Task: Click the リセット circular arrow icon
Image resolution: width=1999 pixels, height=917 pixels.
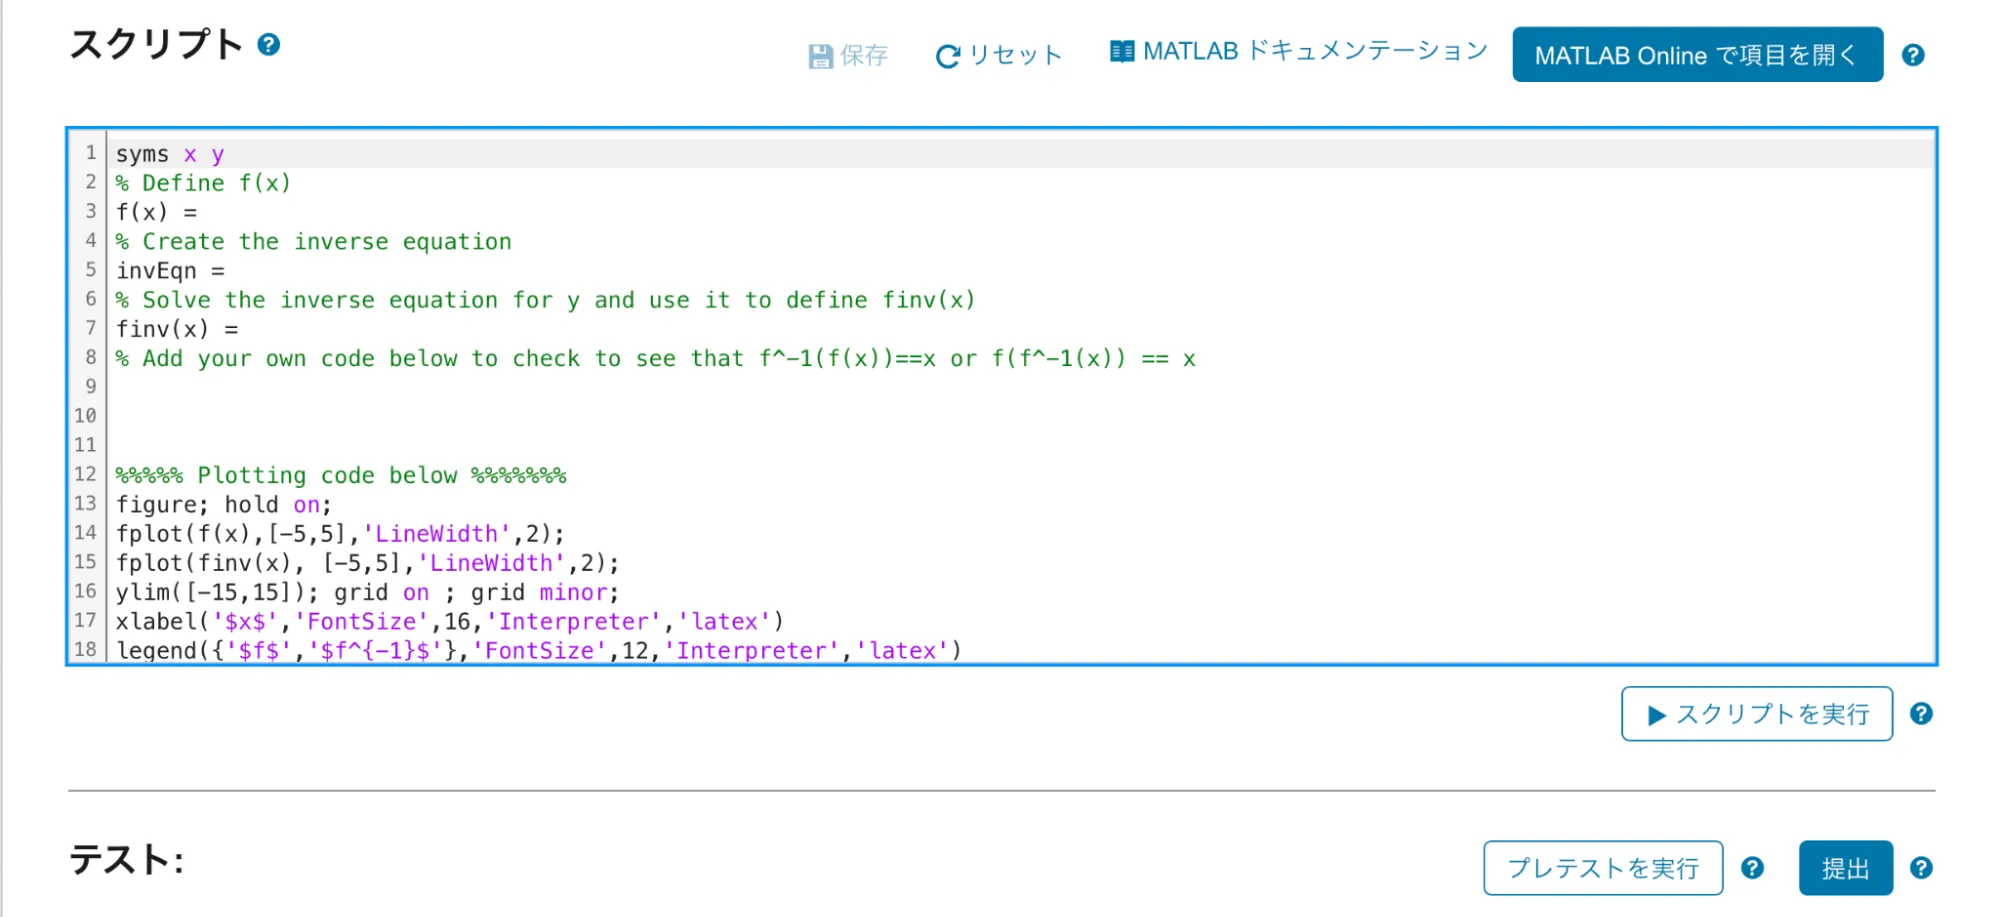Action: point(947,56)
